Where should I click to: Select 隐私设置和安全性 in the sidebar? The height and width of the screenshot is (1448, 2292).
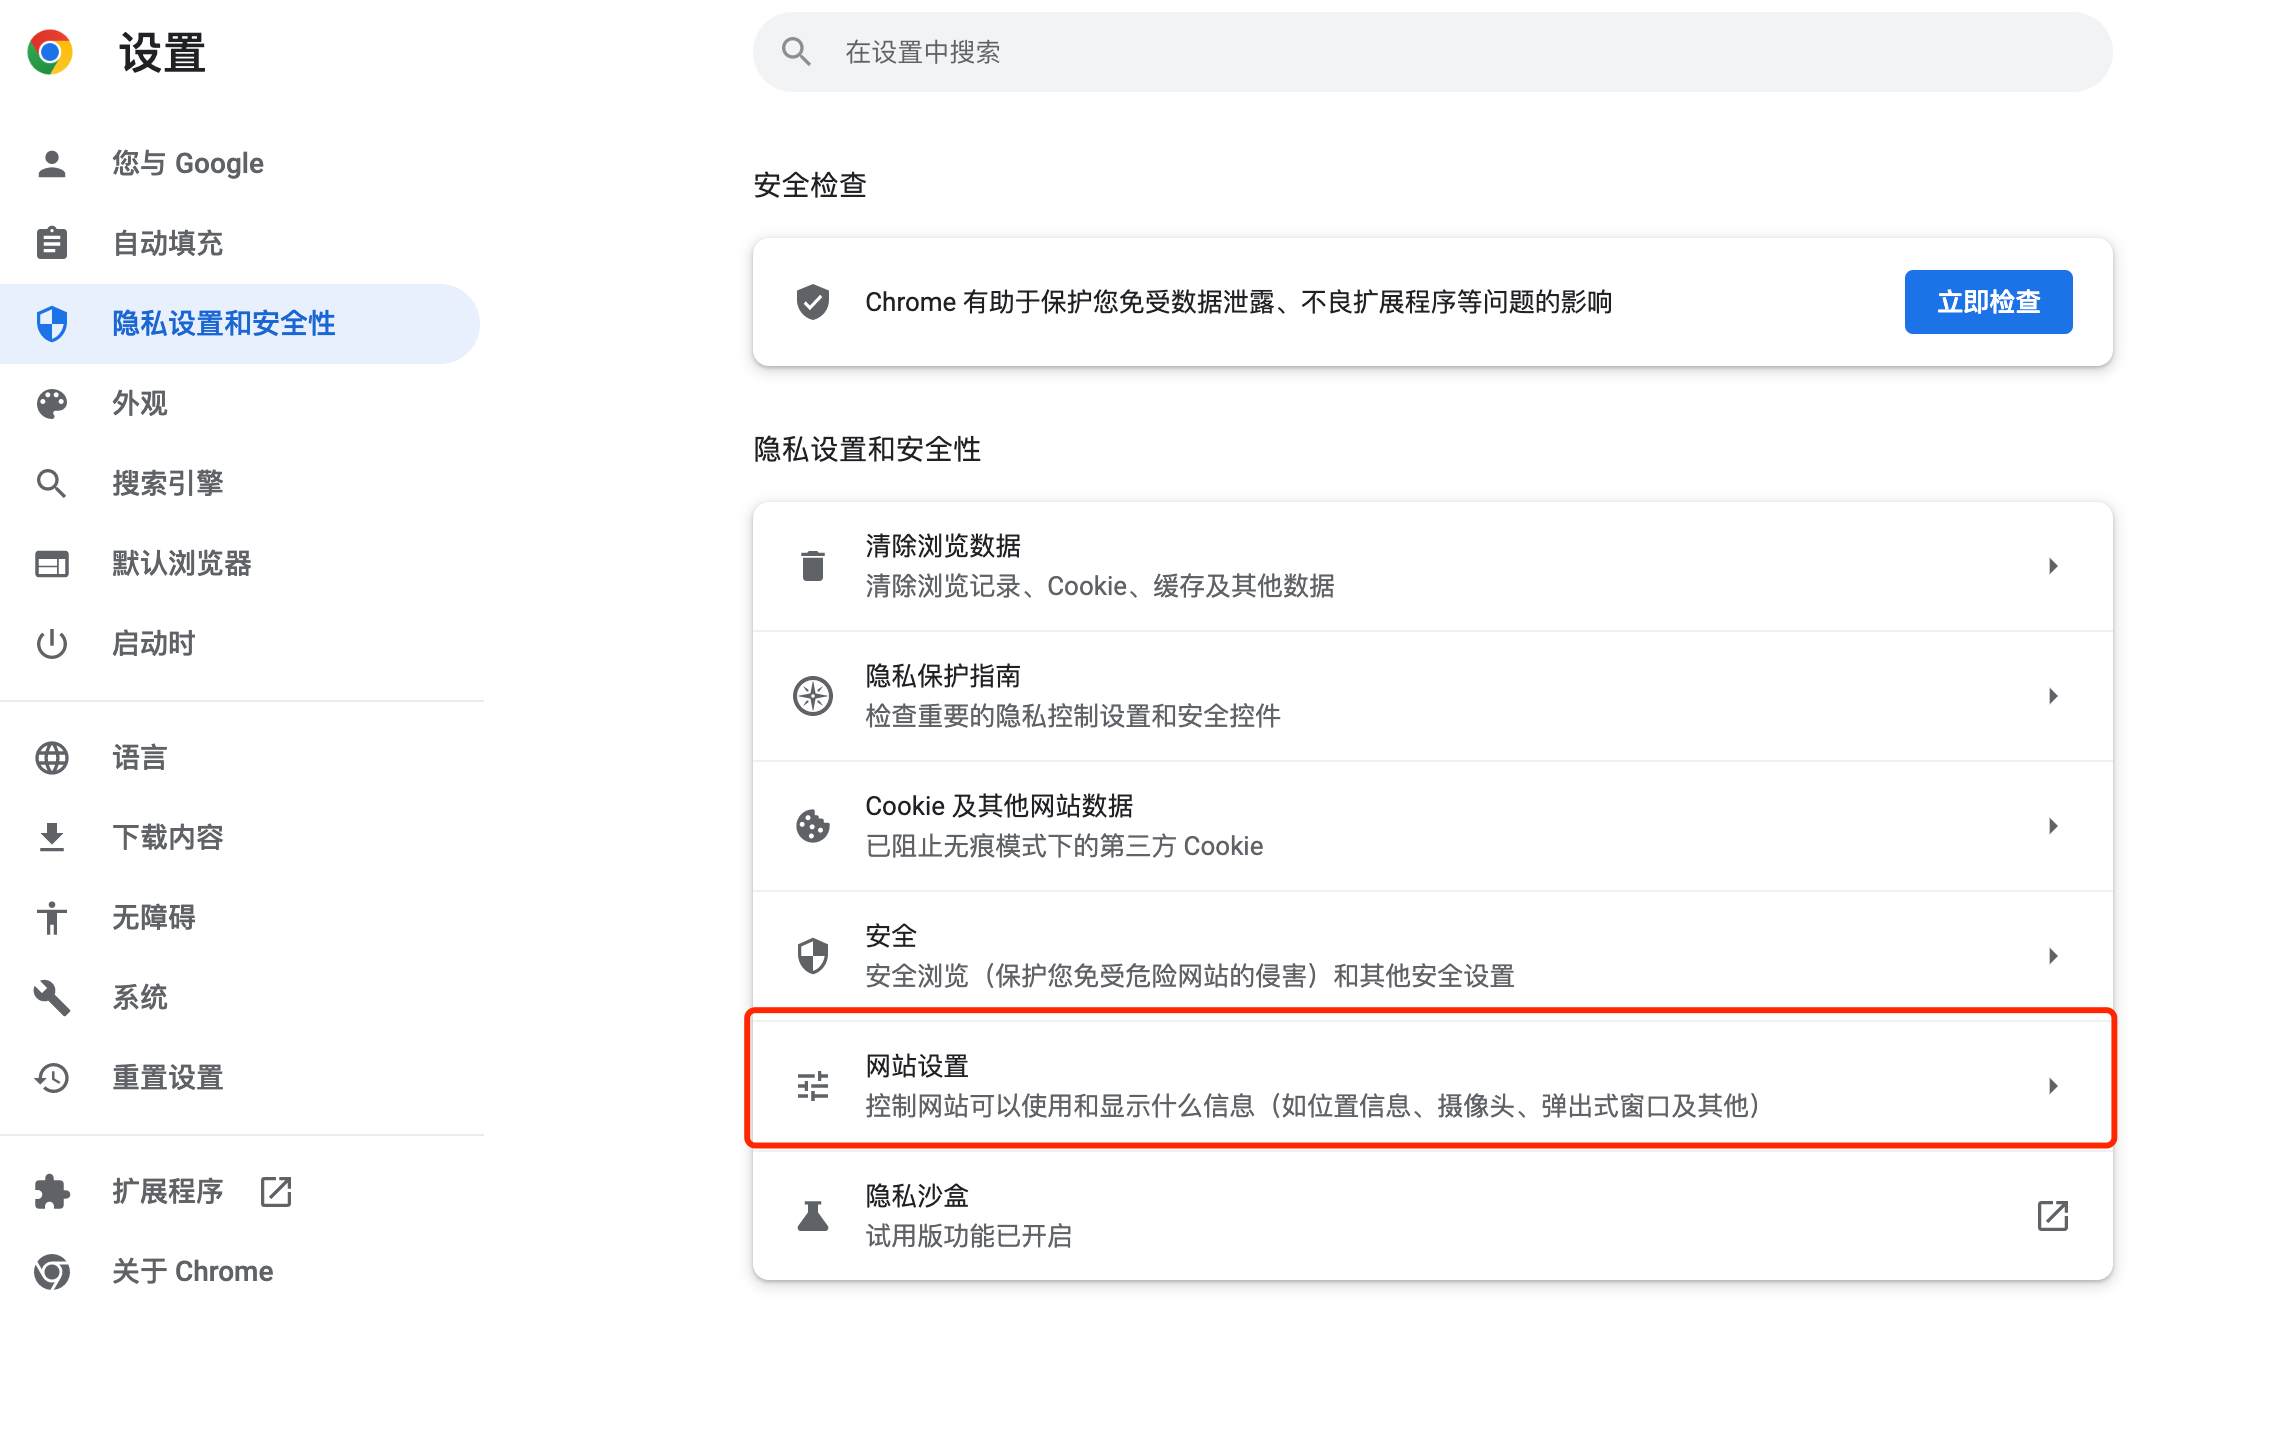pos(240,323)
